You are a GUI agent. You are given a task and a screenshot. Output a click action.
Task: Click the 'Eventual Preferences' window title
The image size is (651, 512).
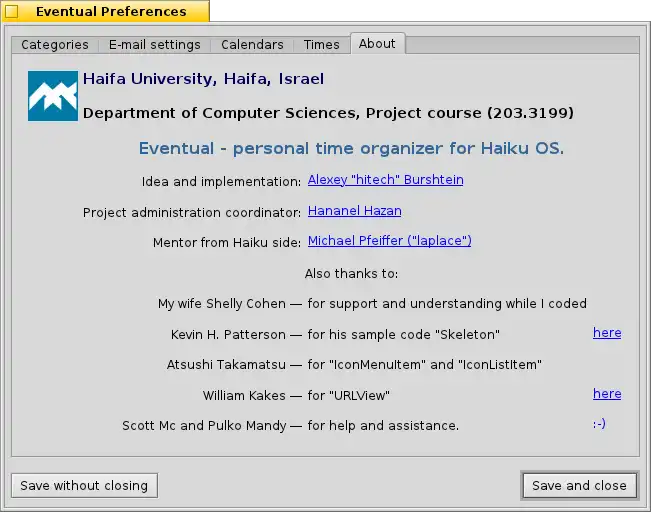click(x=111, y=12)
